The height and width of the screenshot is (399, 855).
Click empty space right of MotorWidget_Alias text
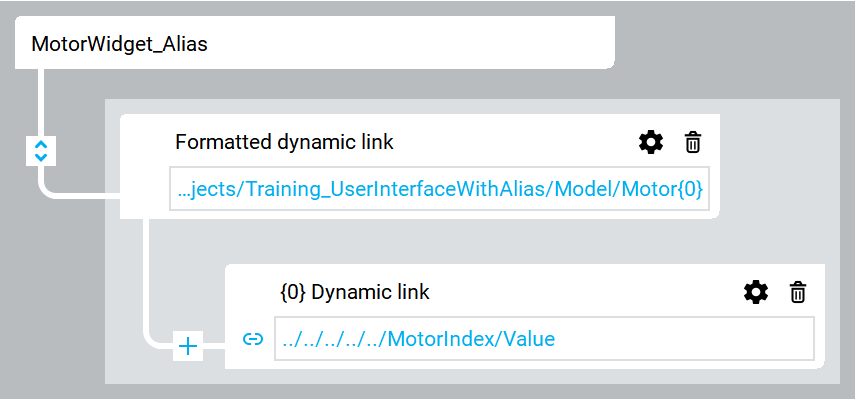[x=409, y=43]
